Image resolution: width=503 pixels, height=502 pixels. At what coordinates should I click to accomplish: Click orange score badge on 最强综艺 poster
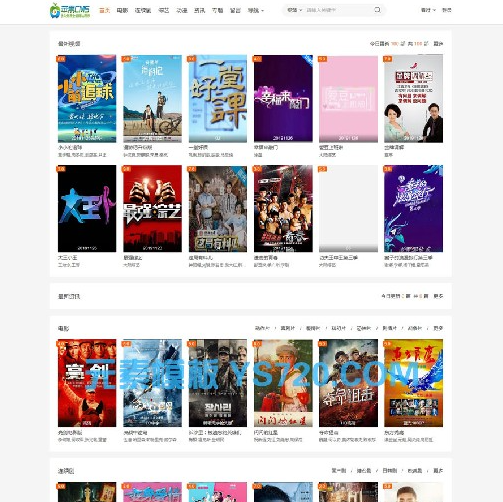pyautogui.click(x=126, y=169)
